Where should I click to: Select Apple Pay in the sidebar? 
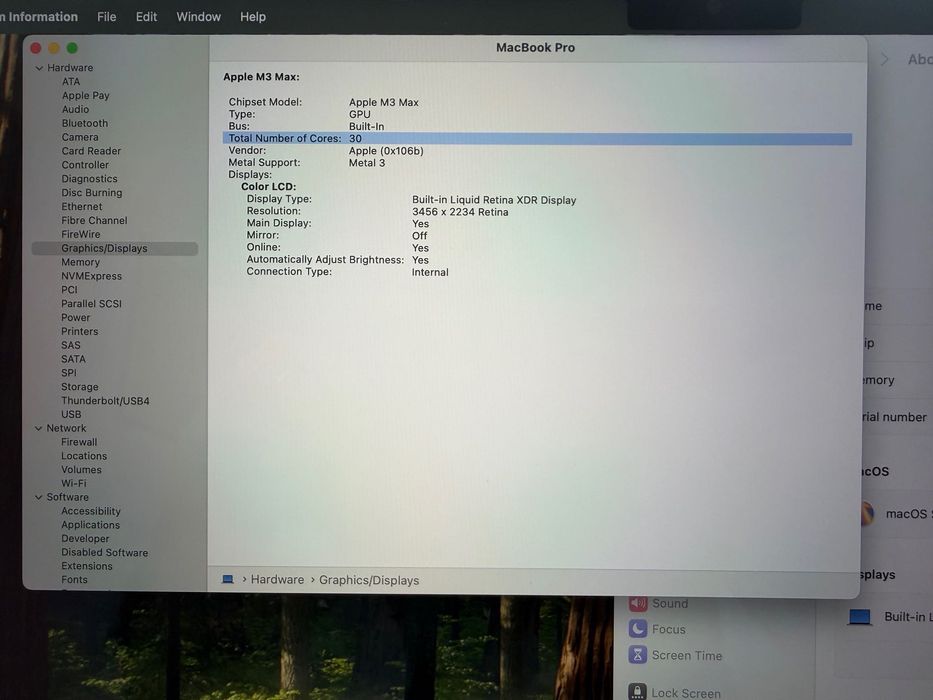(86, 95)
